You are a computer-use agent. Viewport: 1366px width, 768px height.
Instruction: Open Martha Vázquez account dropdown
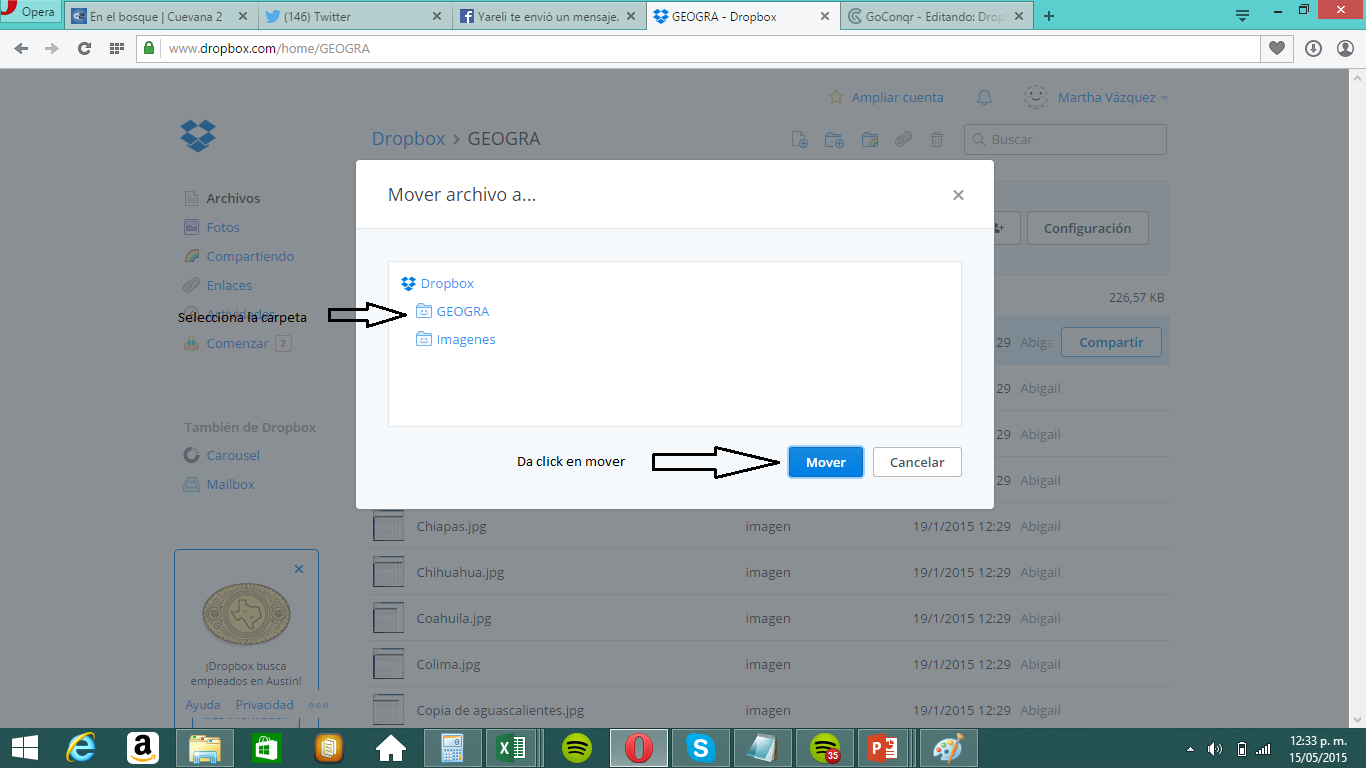pyautogui.click(x=1113, y=97)
